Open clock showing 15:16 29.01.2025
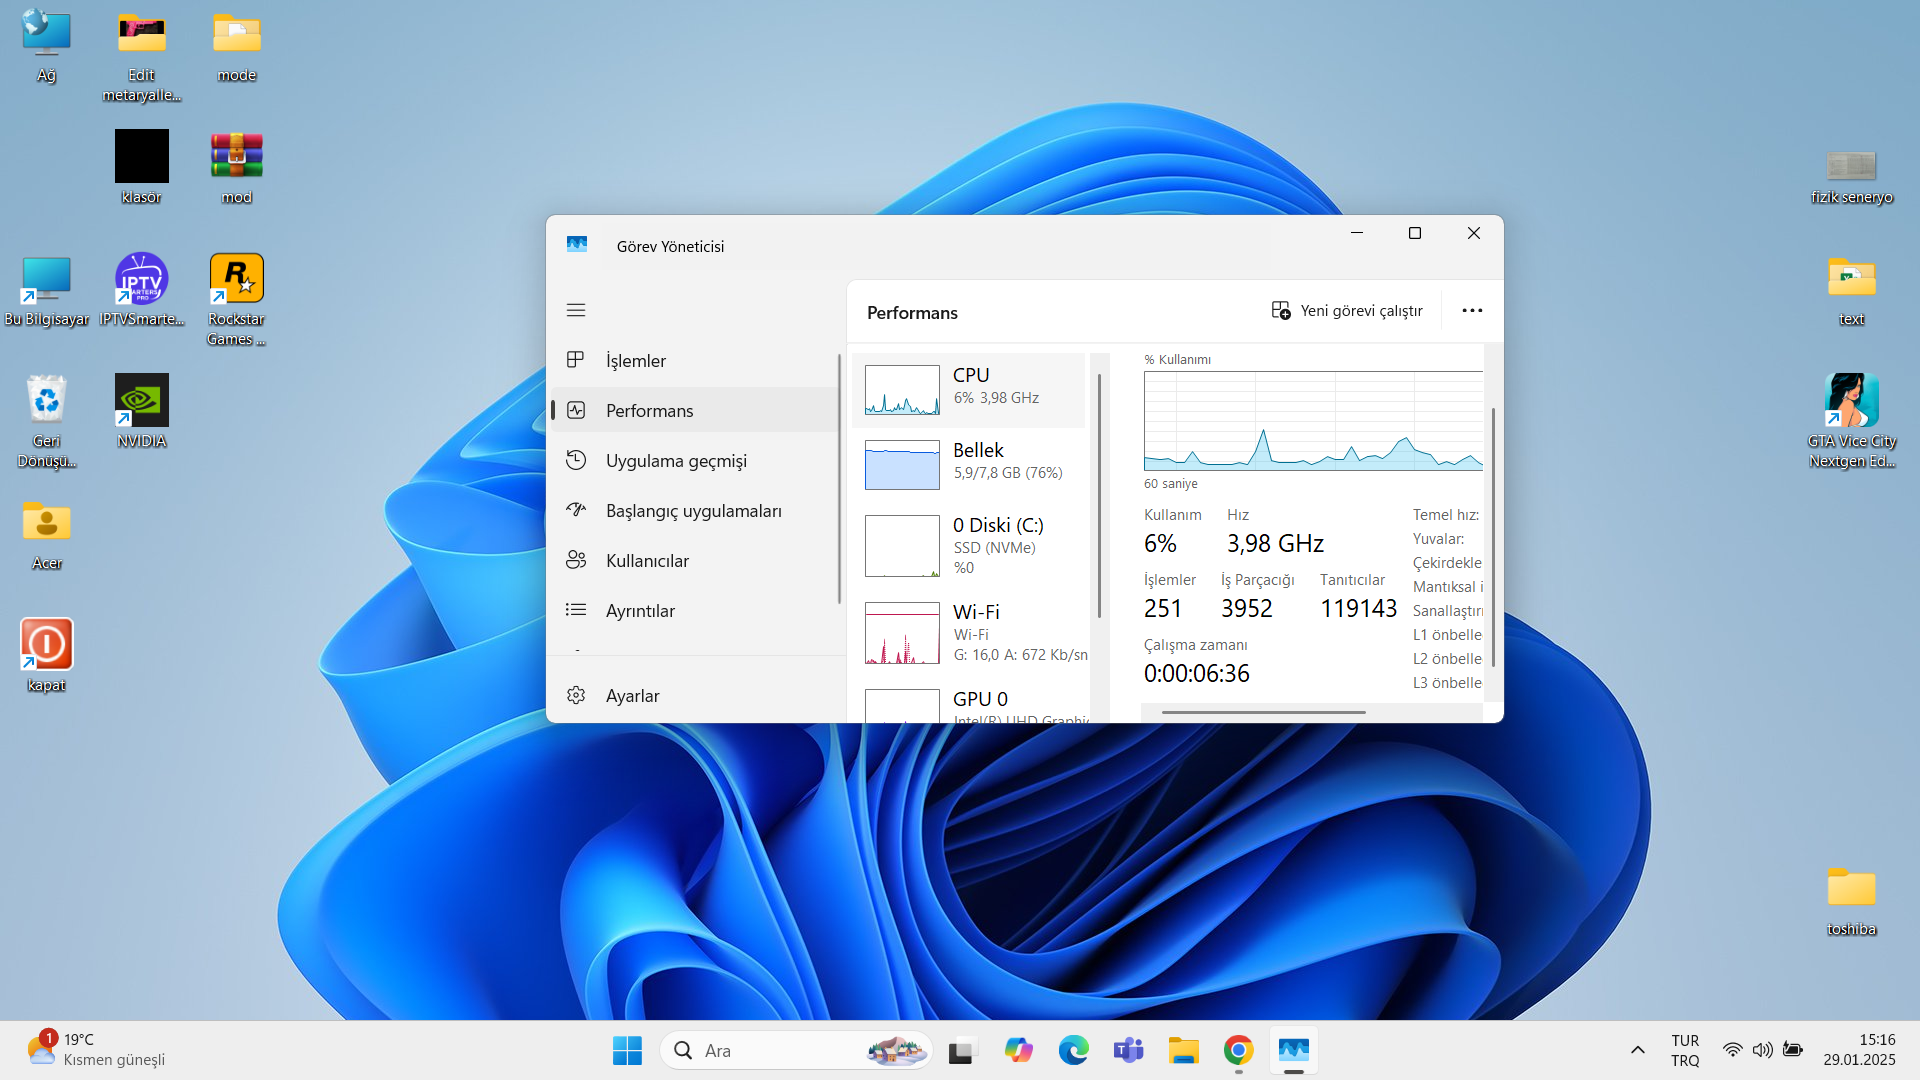 coord(1858,1050)
